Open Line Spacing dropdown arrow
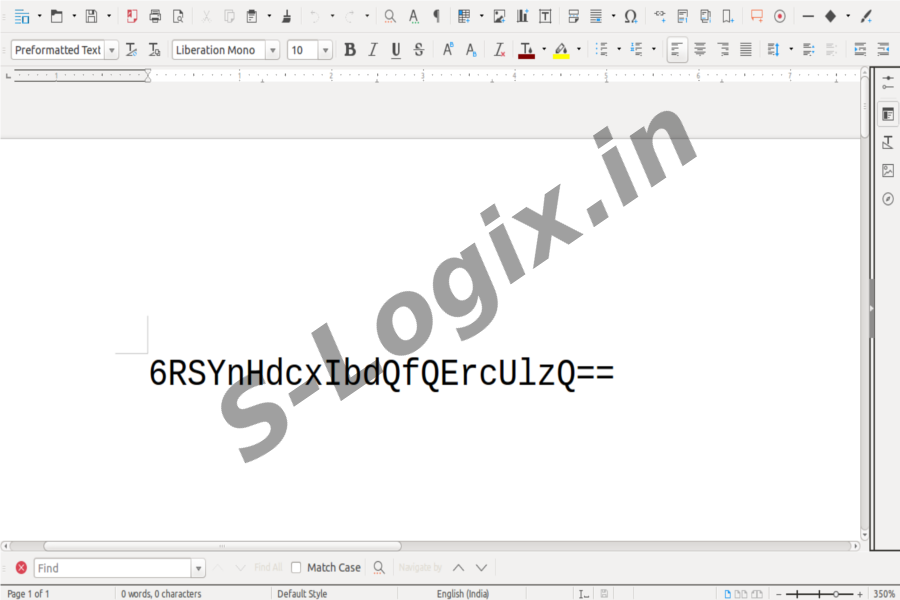900x600 pixels. tap(791, 49)
